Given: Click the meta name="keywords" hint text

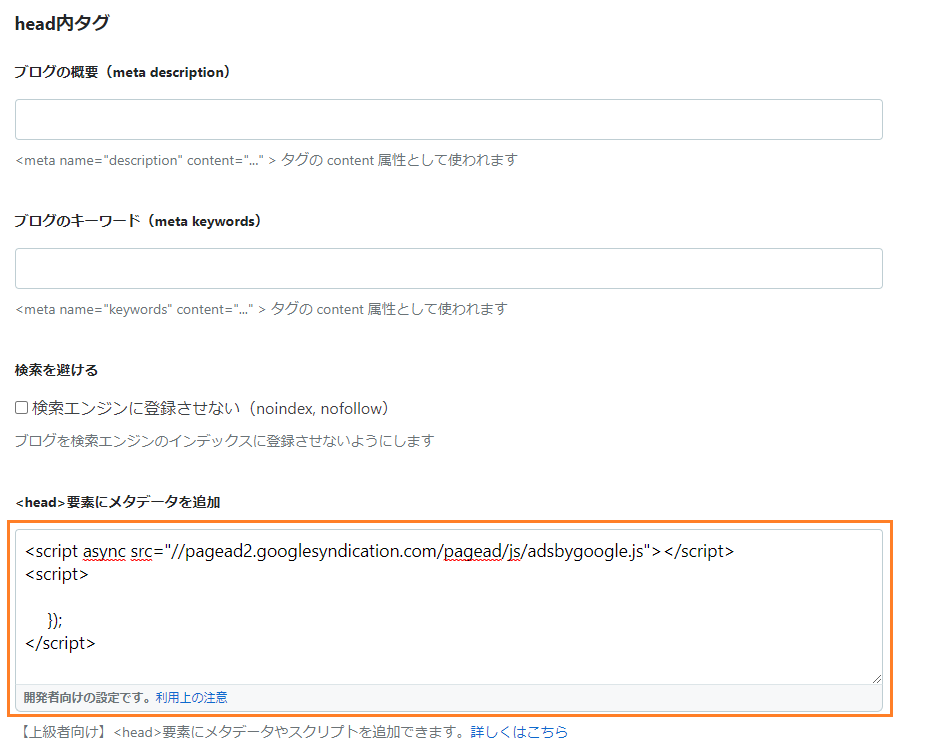Looking at the screenshot, I should (x=261, y=309).
